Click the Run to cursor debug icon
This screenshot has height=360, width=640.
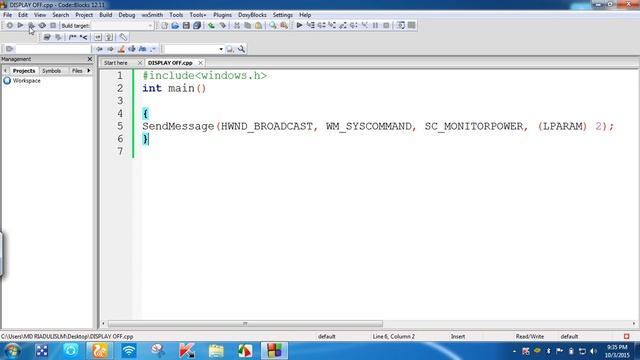click(x=311, y=25)
